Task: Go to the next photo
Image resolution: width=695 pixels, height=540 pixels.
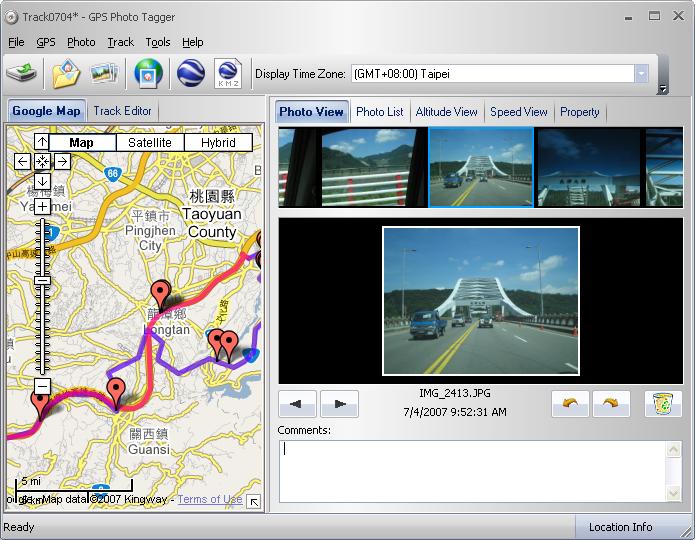Action: 339,404
